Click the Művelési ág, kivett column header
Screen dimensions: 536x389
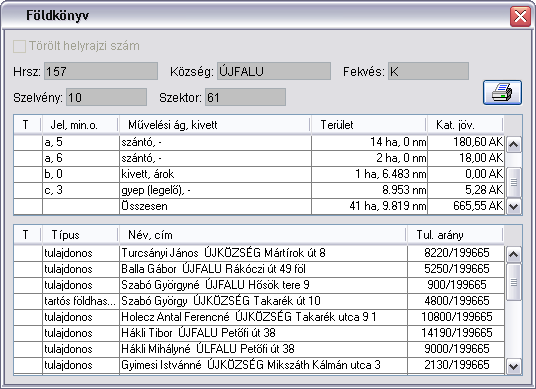click(x=215, y=125)
